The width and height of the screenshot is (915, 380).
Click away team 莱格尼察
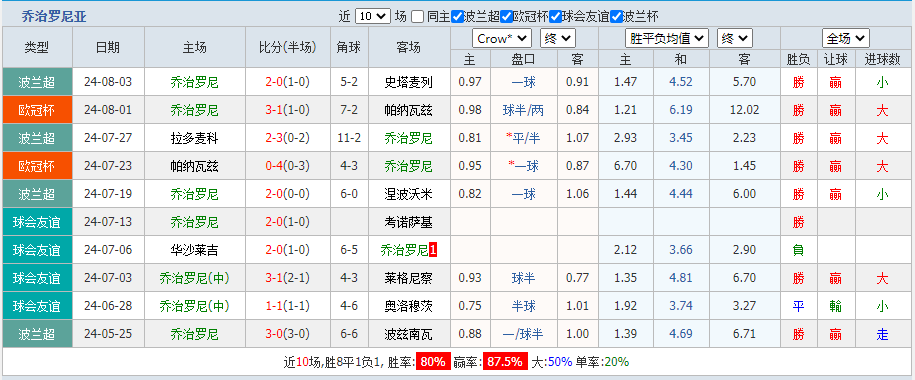click(409, 278)
